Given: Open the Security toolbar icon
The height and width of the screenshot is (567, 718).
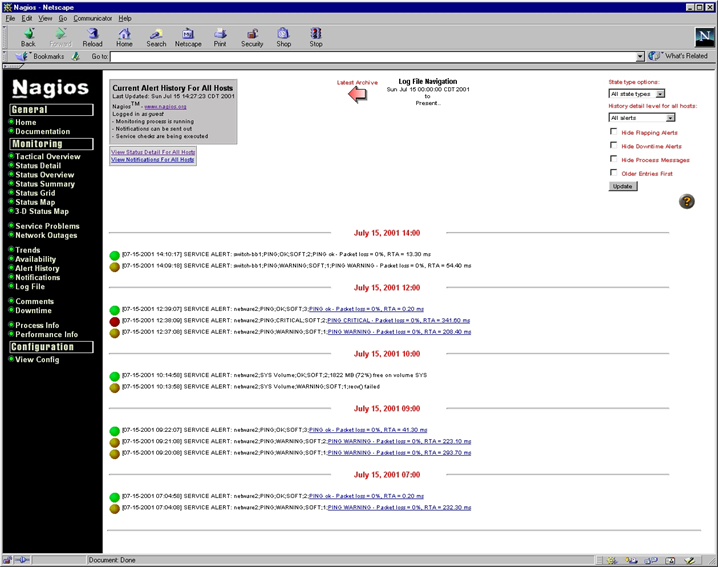Looking at the screenshot, I should click(252, 37).
